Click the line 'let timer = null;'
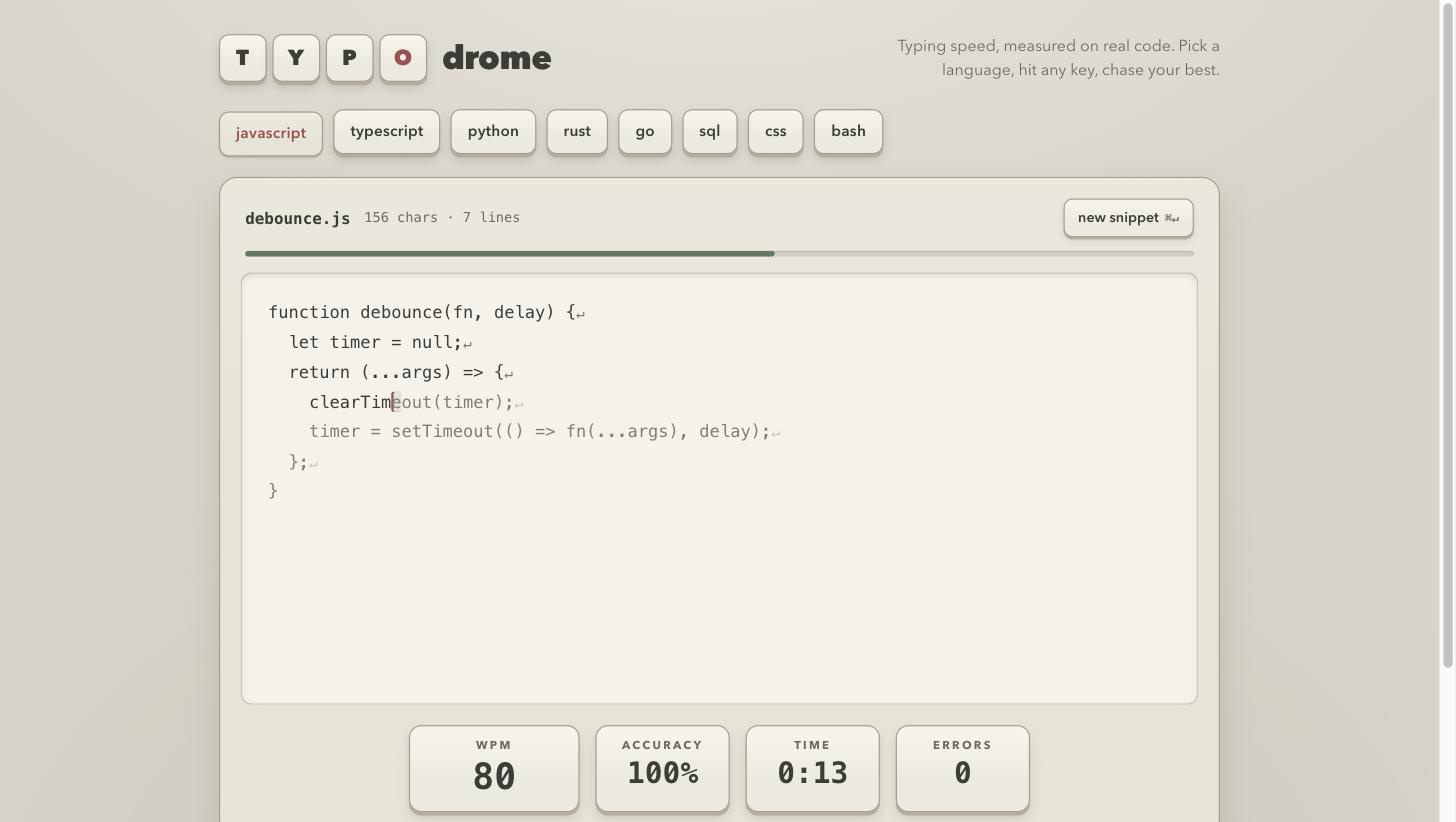This screenshot has width=1456, height=822. coord(380,343)
